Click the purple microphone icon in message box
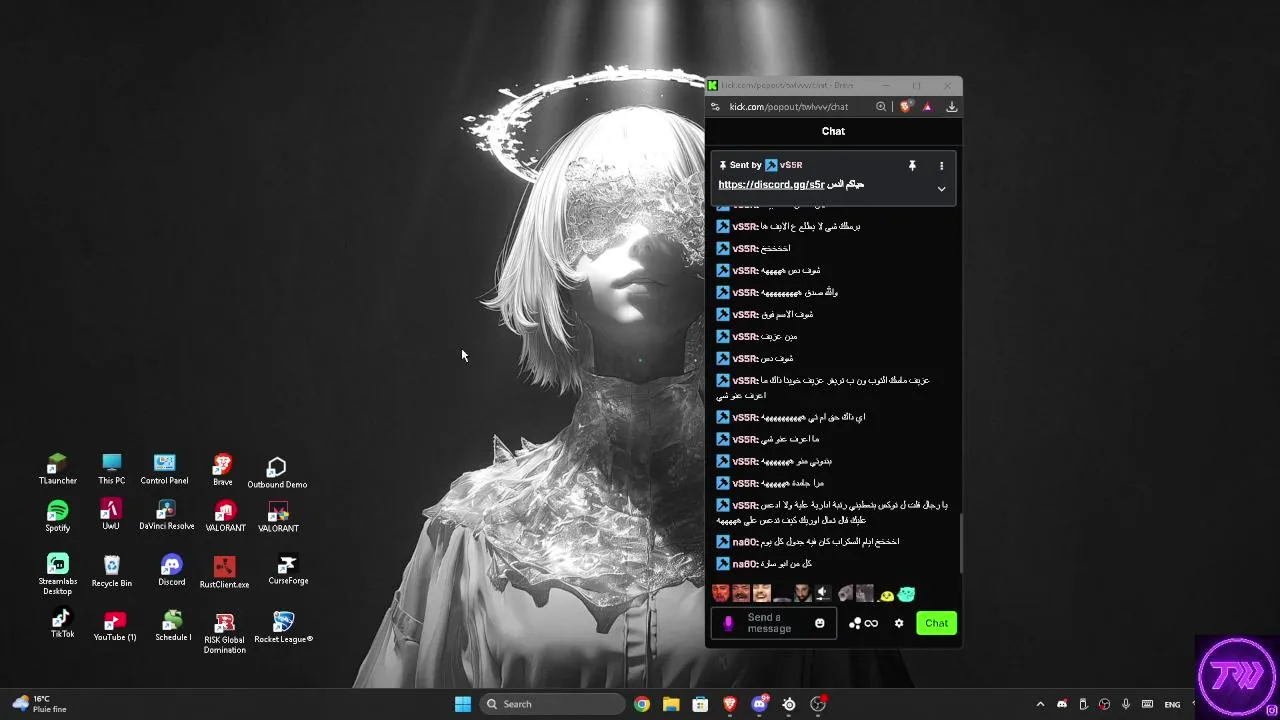The height and width of the screenshot is (720, 1280). 728,623
